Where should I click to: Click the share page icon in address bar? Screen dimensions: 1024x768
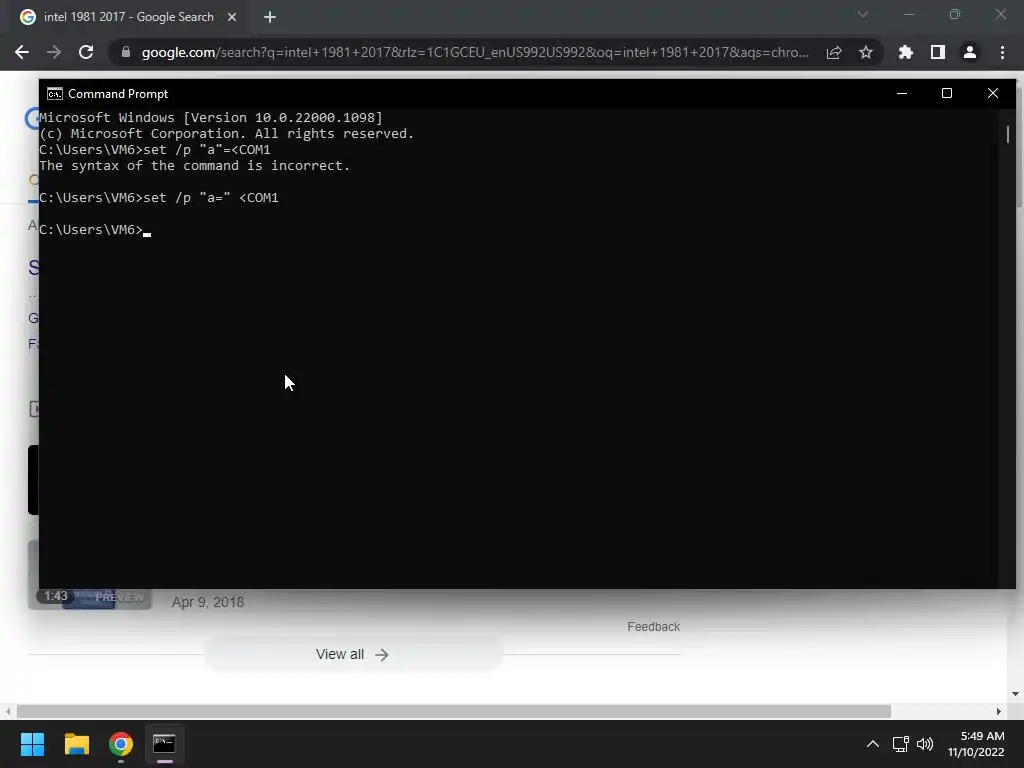coord(834,52)
